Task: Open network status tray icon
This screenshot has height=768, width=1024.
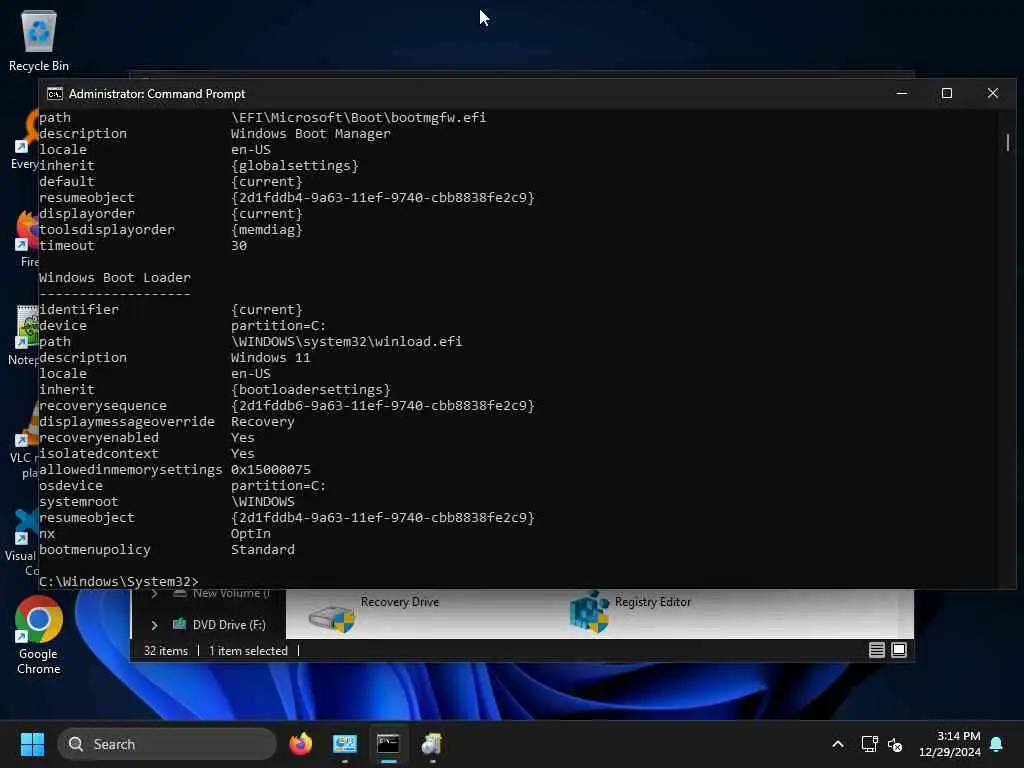Action: coord(869,744)
